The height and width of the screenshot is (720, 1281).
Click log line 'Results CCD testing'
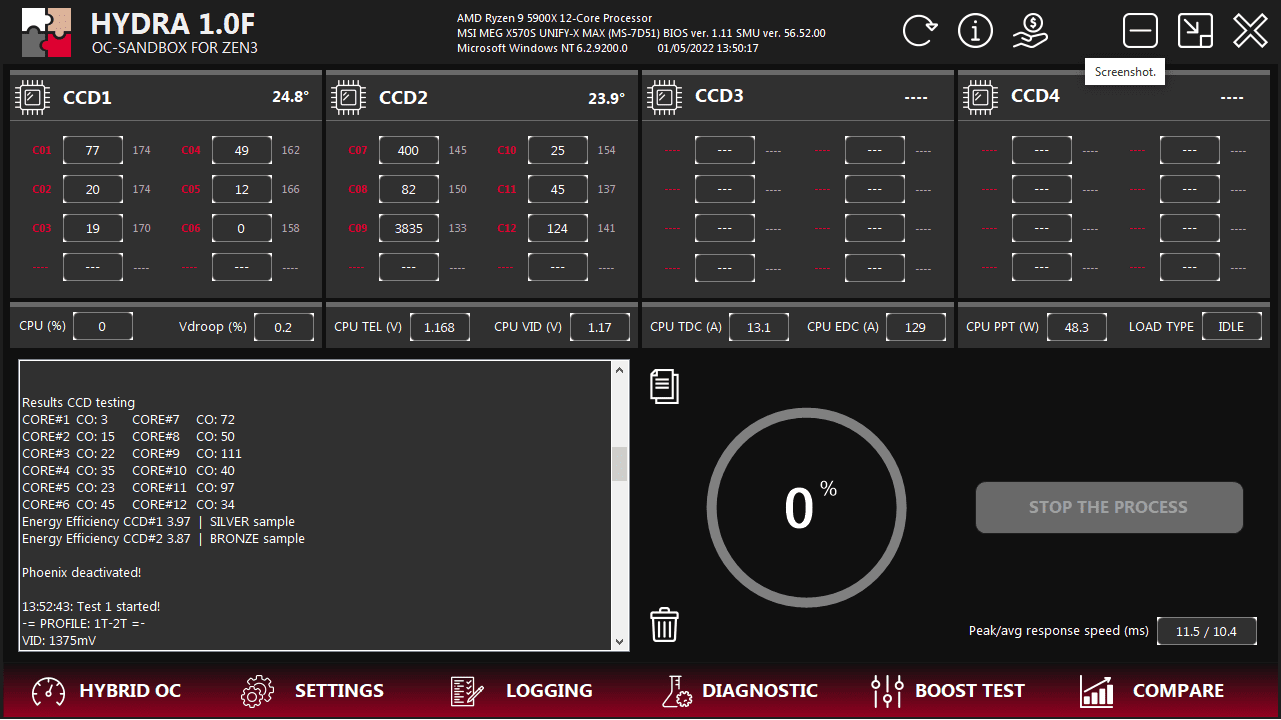(x=79, y=403)
